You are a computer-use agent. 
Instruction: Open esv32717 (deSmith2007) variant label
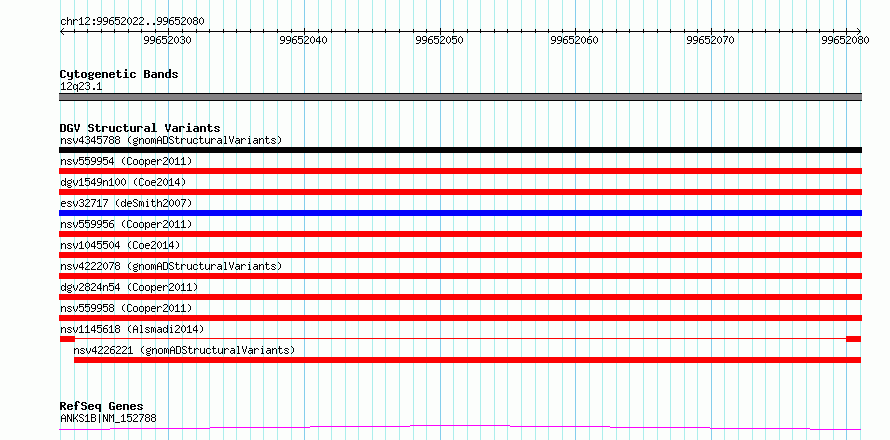click(126, 203)
